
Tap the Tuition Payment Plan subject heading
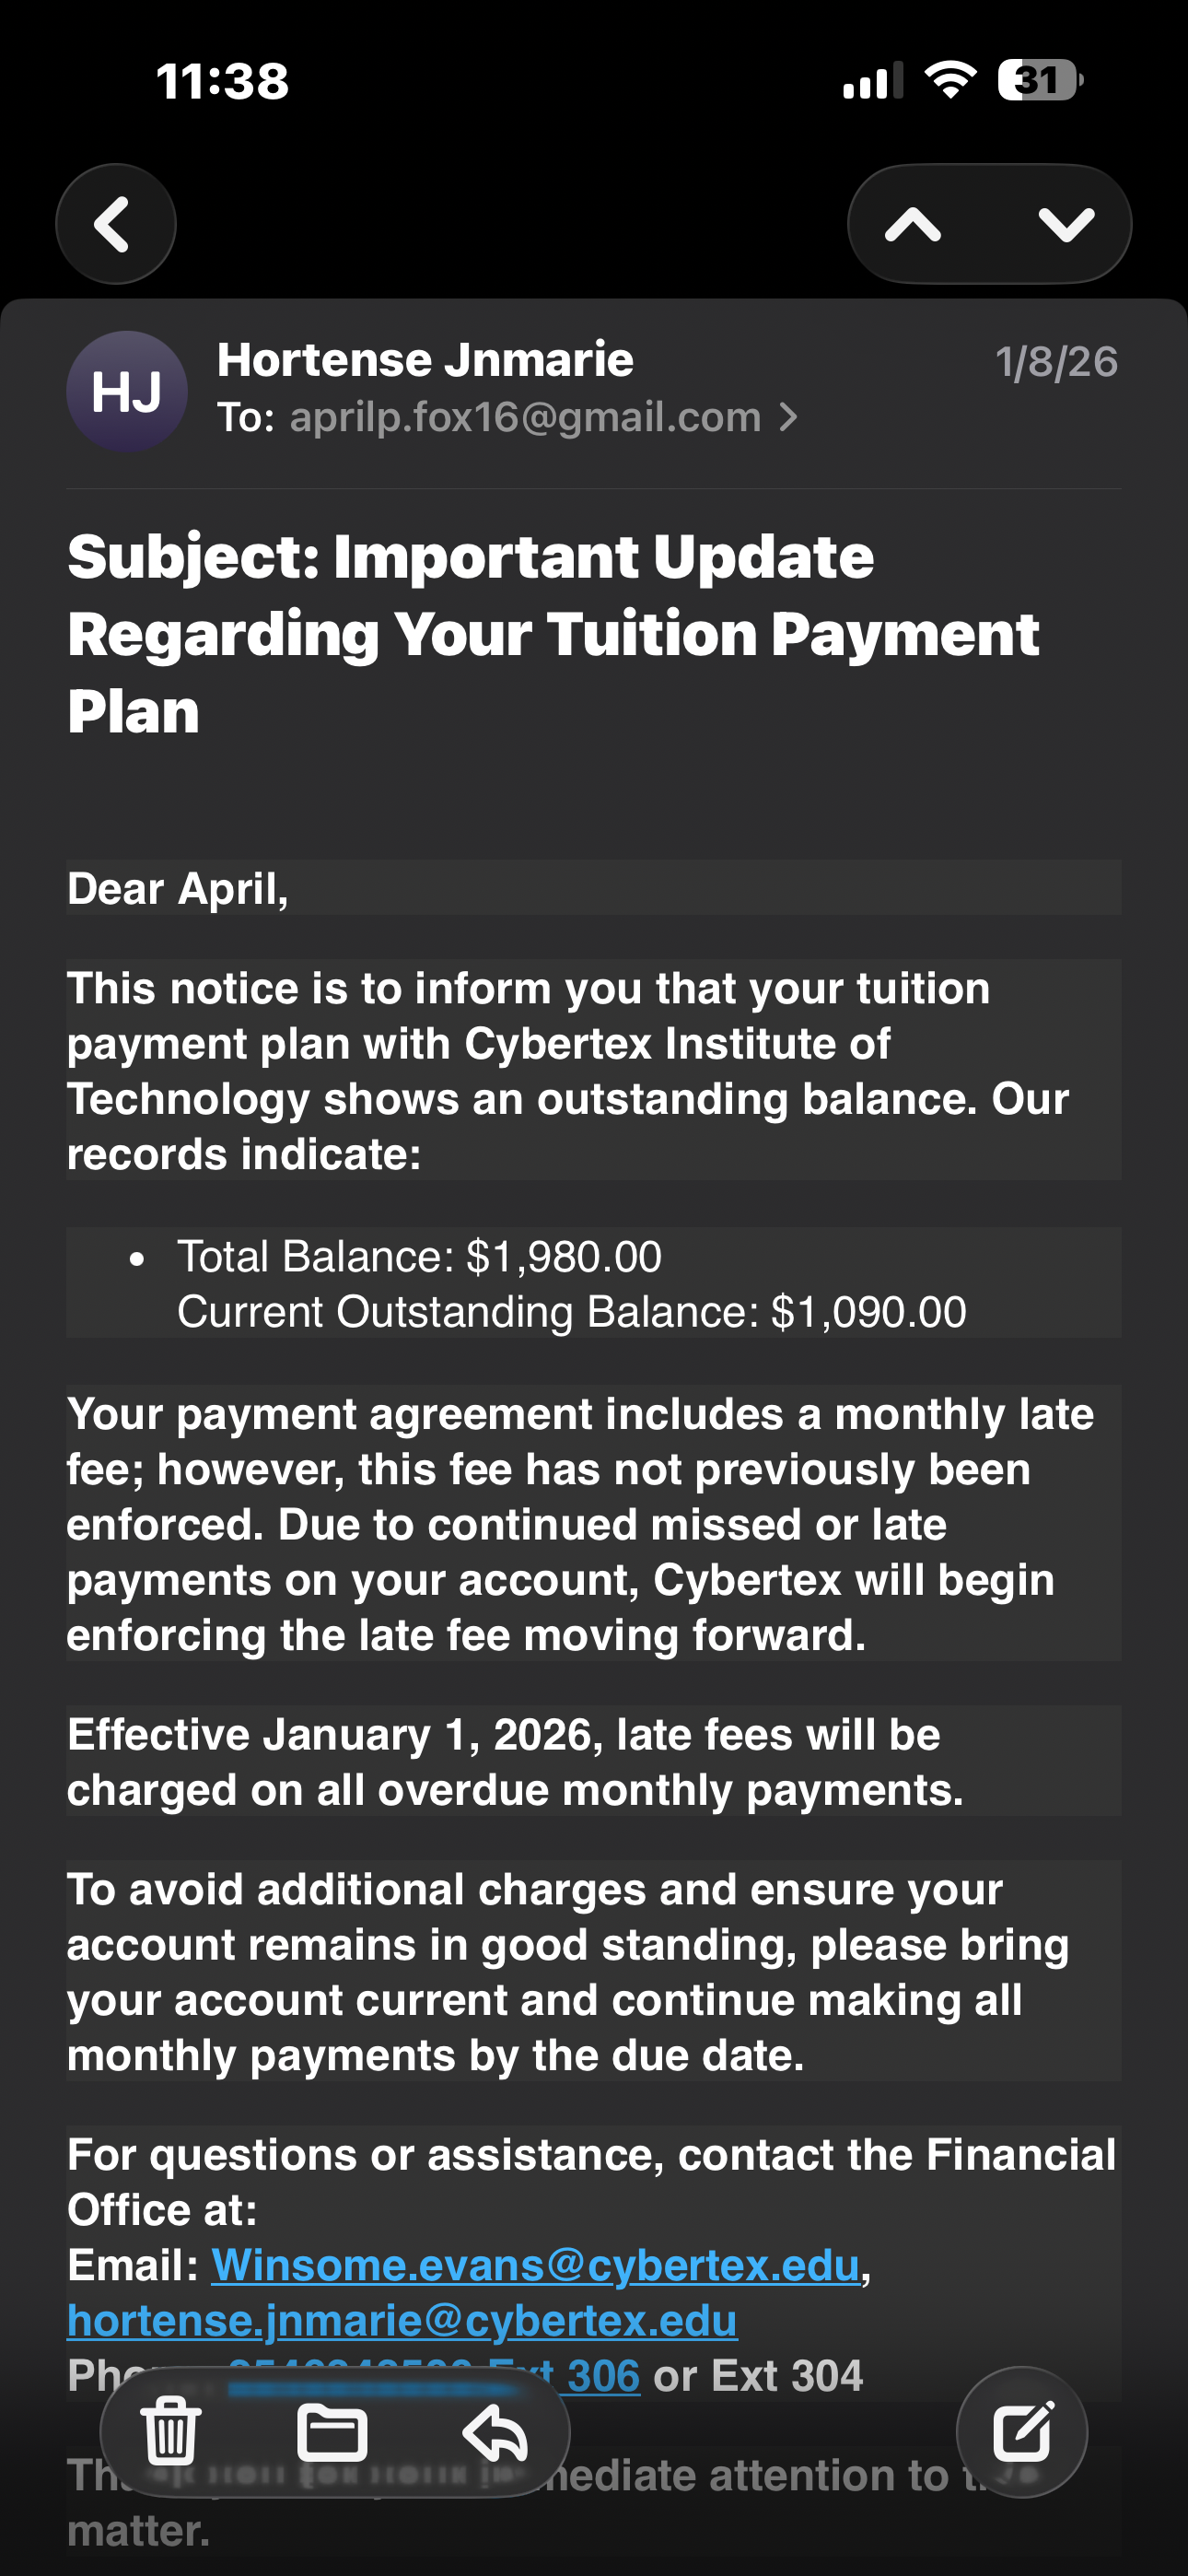553,634
